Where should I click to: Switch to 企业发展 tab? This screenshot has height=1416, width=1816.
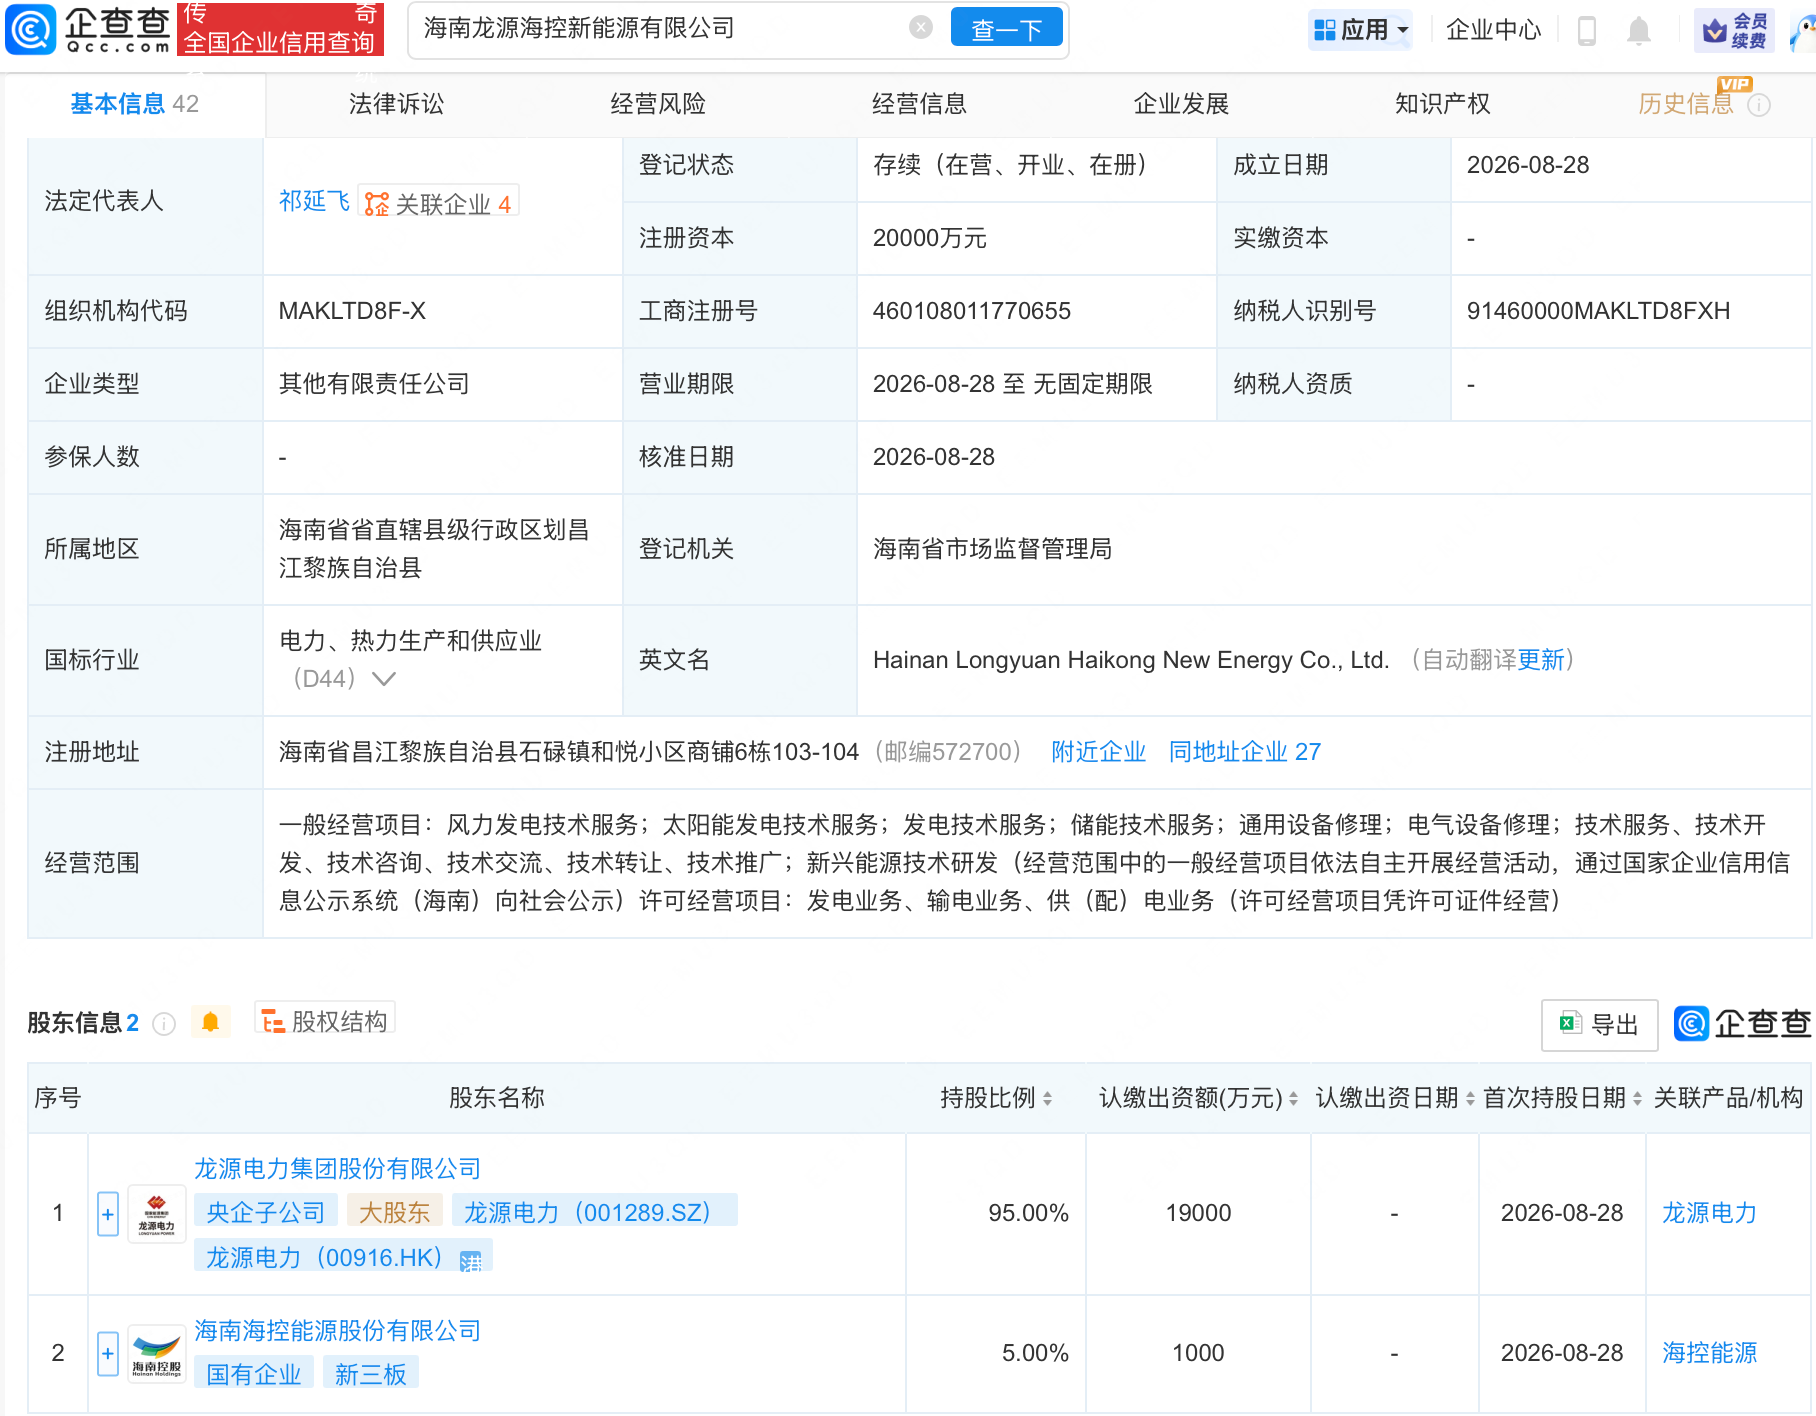[x=1181, y=103]
